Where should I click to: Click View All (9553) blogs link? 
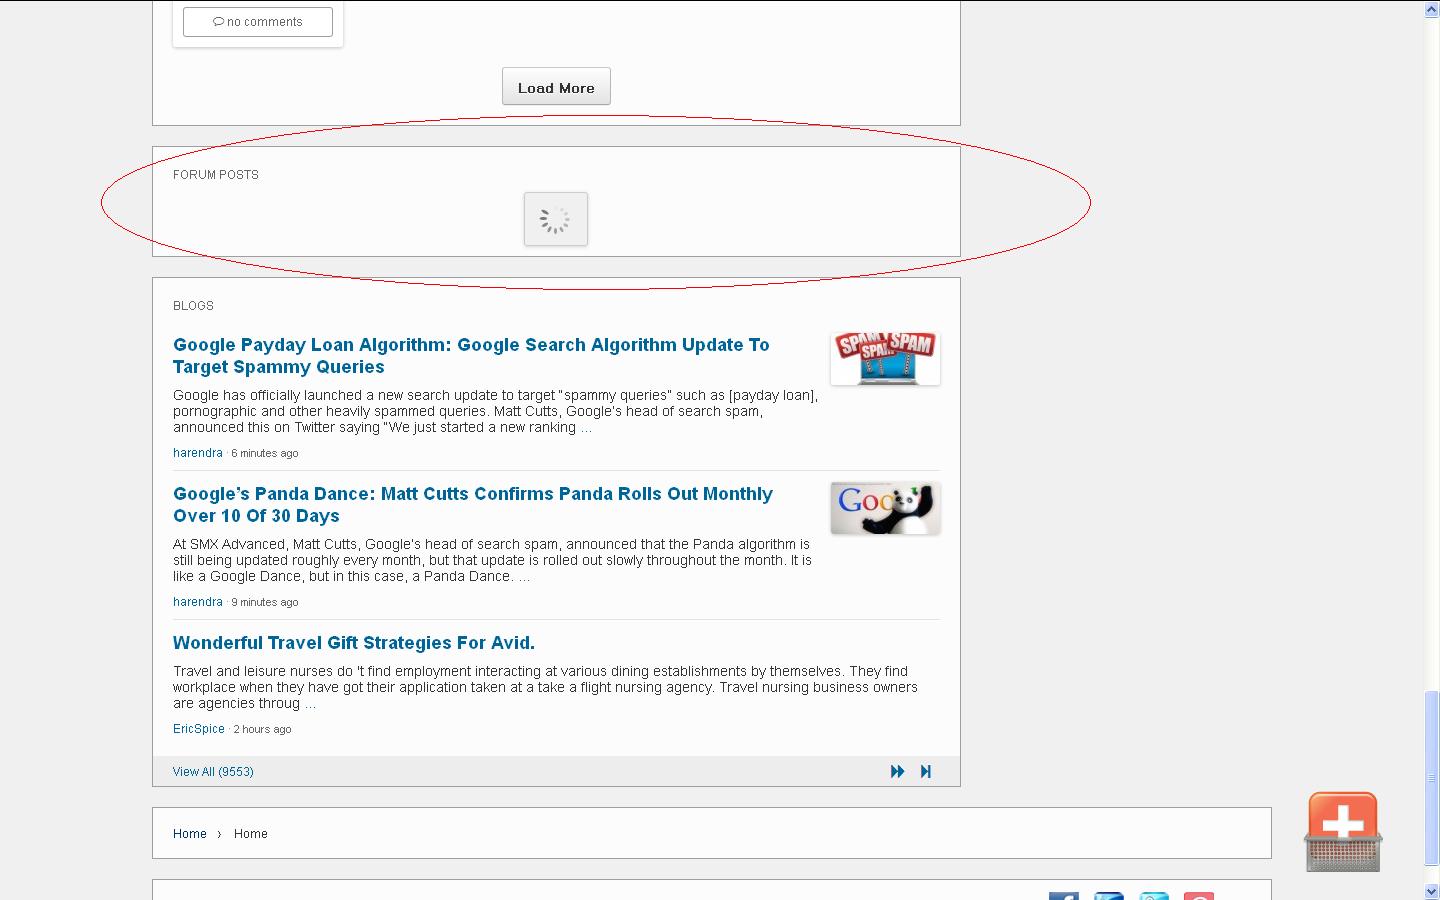tap(213, 772)
